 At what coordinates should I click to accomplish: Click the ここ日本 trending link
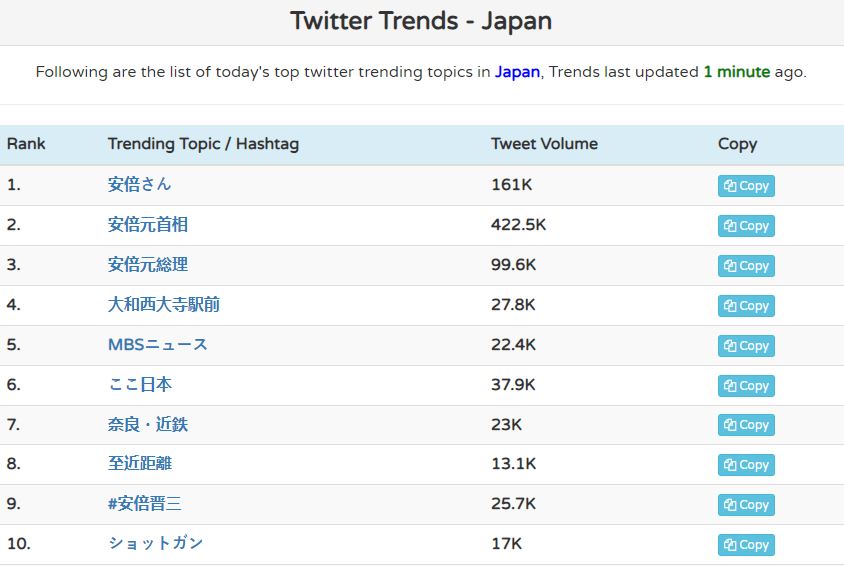[x=139, y=385]
